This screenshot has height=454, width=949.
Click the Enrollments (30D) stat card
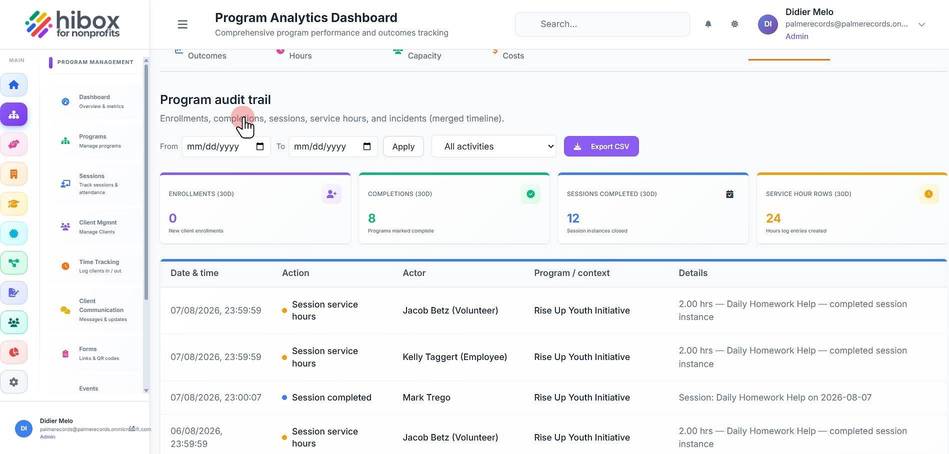coord(255,208)
